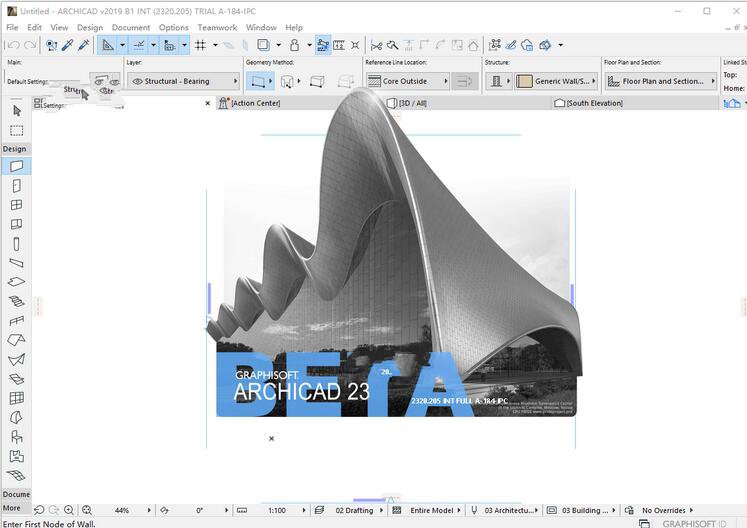Open the Options menu
Screen dimensions: 747x528
(174, 28)
